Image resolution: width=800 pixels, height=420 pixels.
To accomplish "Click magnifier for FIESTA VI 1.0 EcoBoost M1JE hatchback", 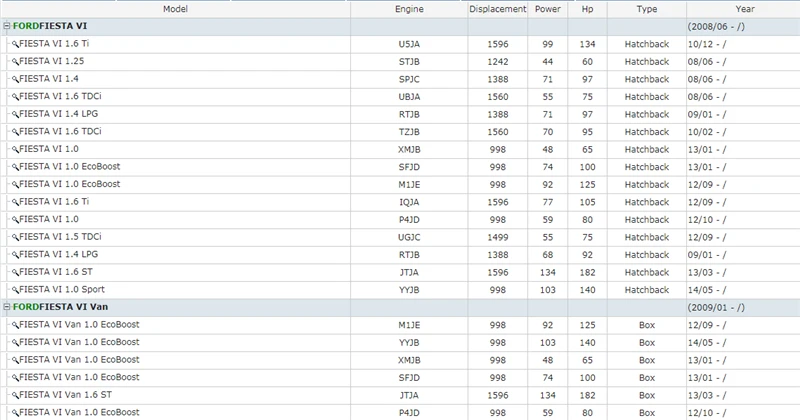I will point(15,185).
